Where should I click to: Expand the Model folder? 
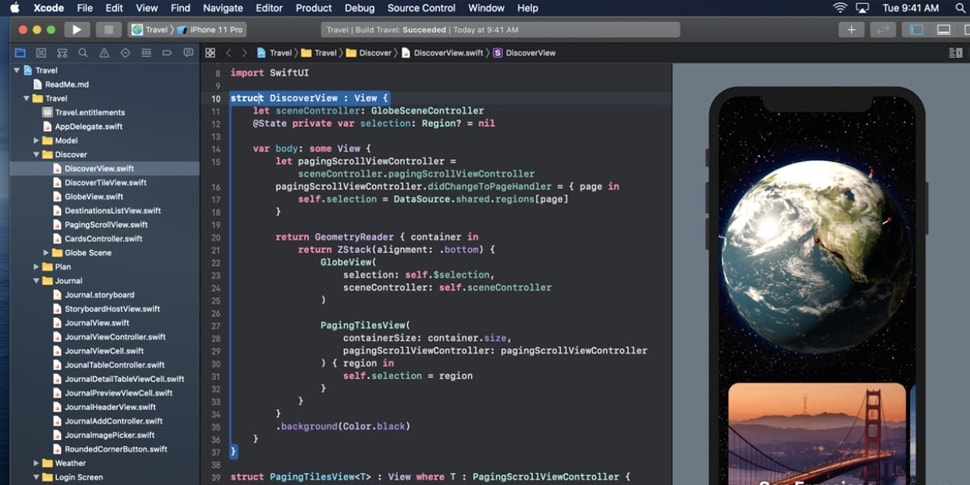36,140
